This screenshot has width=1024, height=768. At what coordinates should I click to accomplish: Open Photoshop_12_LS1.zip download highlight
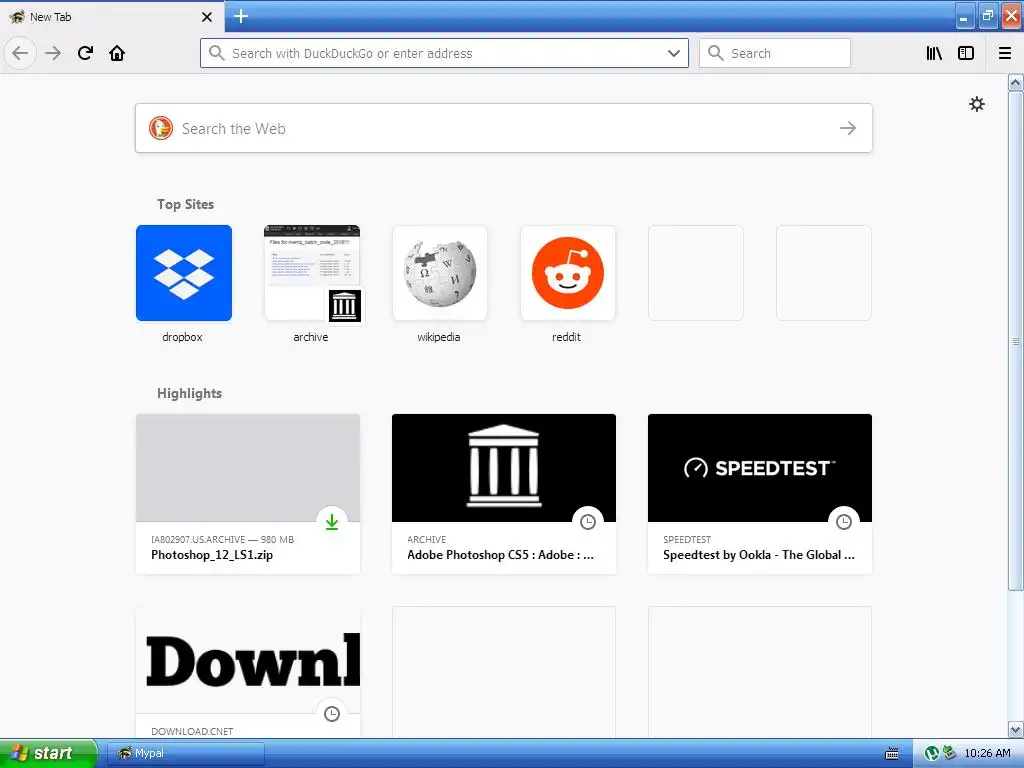click(248, 494)
